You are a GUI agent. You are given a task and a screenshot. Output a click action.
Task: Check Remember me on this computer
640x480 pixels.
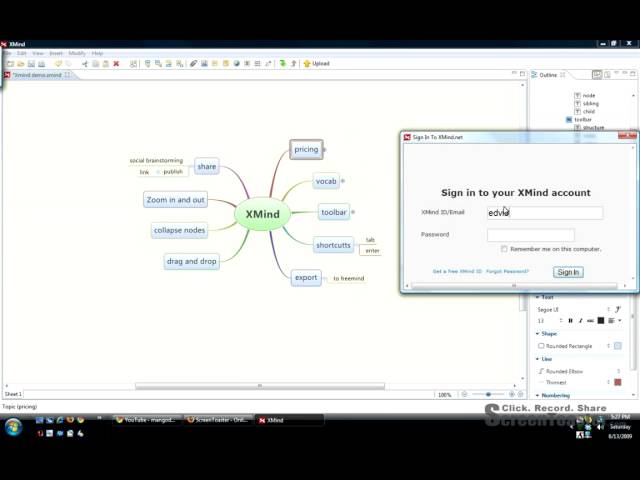pos(504,249)
